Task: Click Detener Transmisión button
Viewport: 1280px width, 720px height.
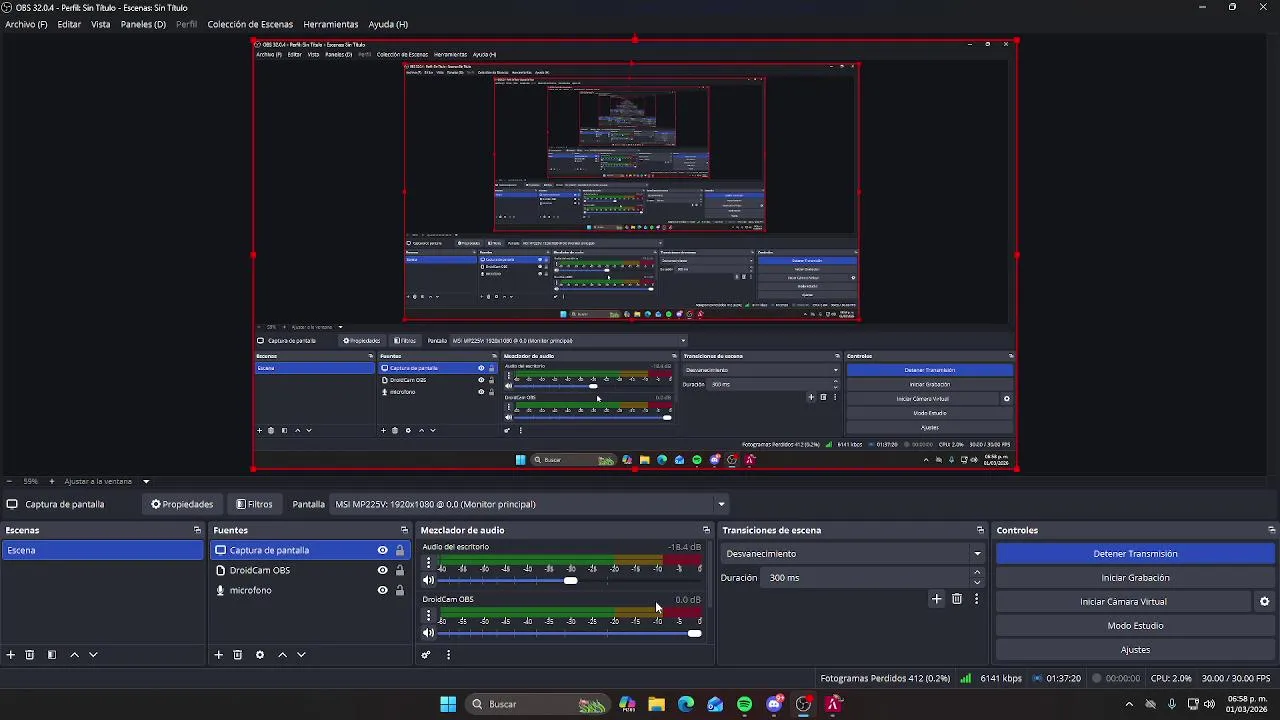Action: tap(1135, 554)
